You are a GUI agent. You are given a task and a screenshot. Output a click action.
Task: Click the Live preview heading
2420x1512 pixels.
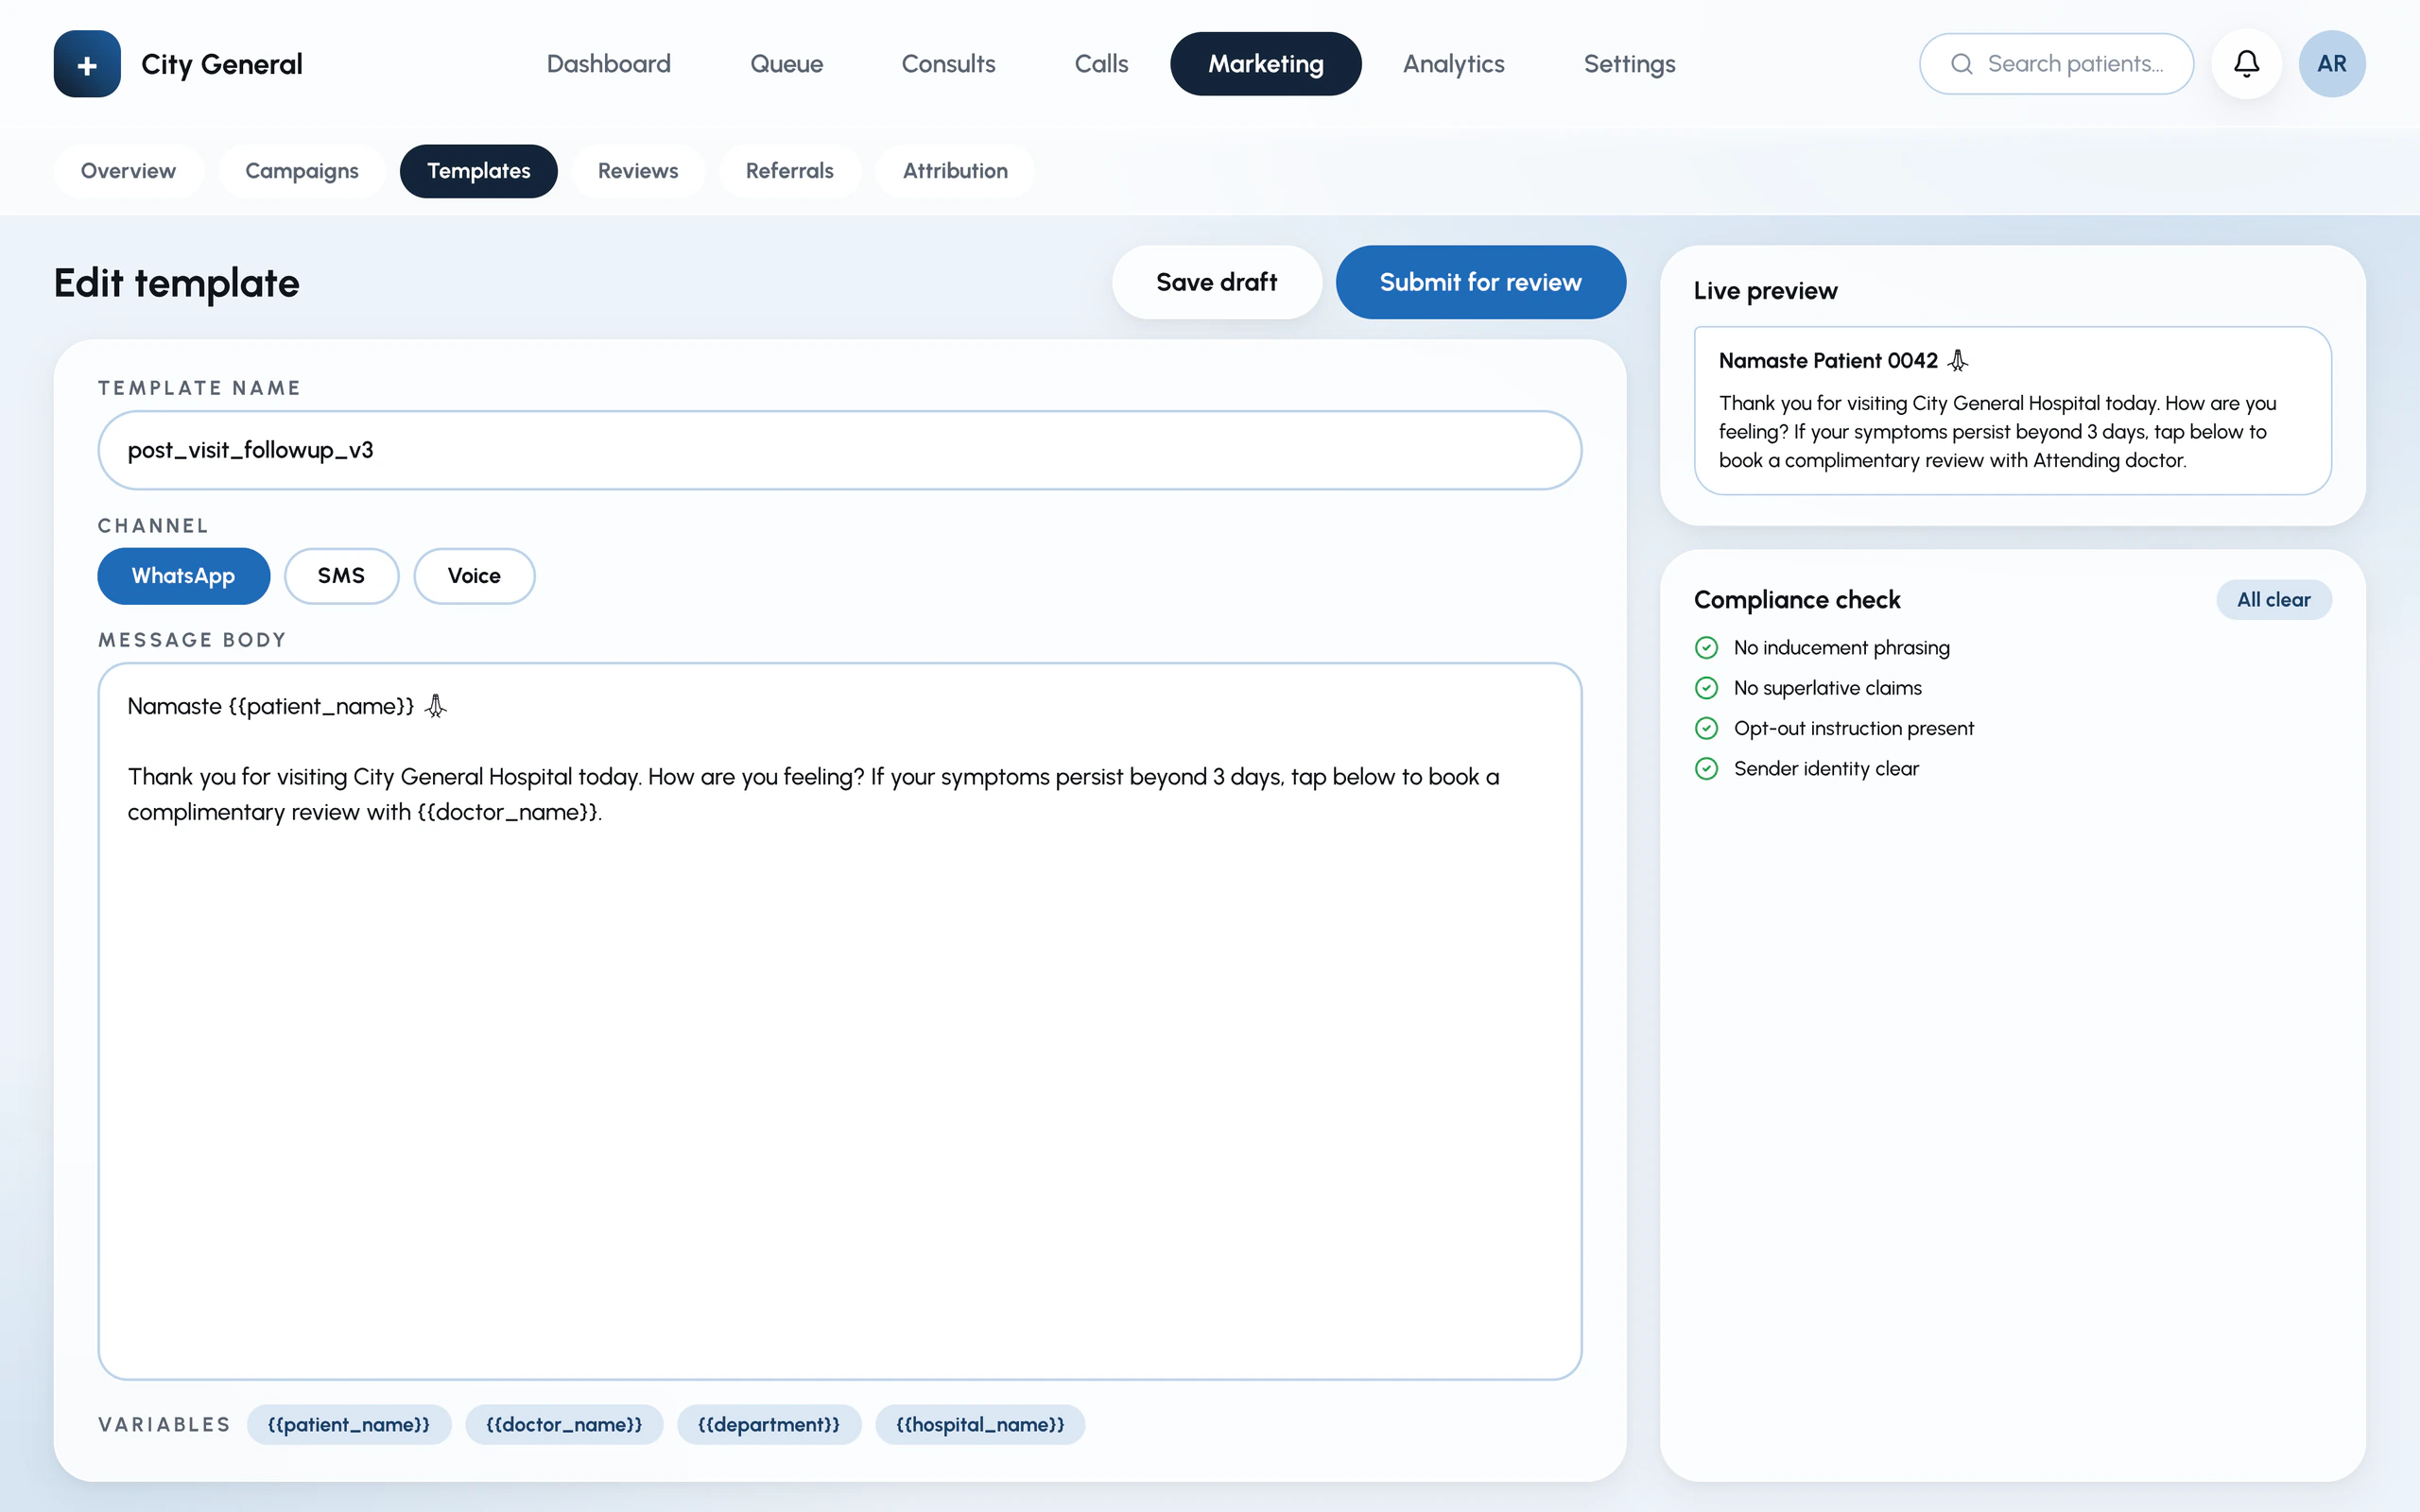pos(1765,291)
